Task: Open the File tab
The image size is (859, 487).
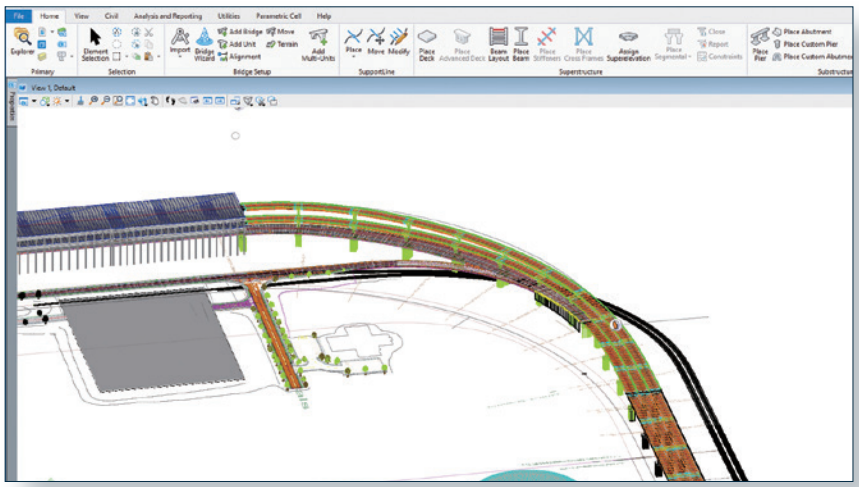Action: point(19,16)
